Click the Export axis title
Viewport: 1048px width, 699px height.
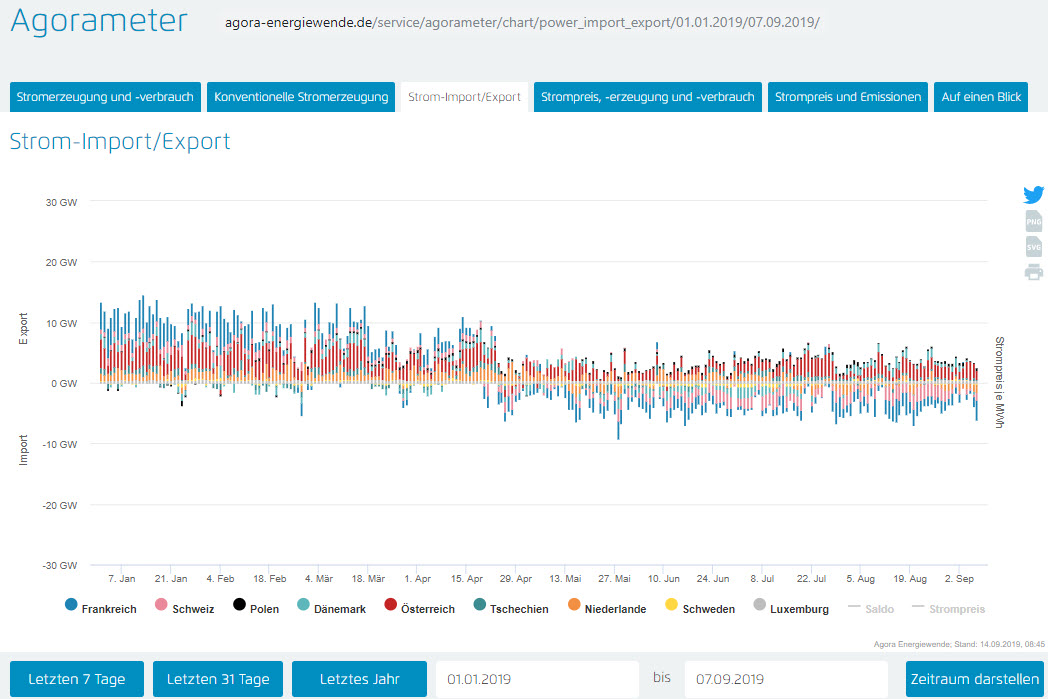click(x=23, y=329)
